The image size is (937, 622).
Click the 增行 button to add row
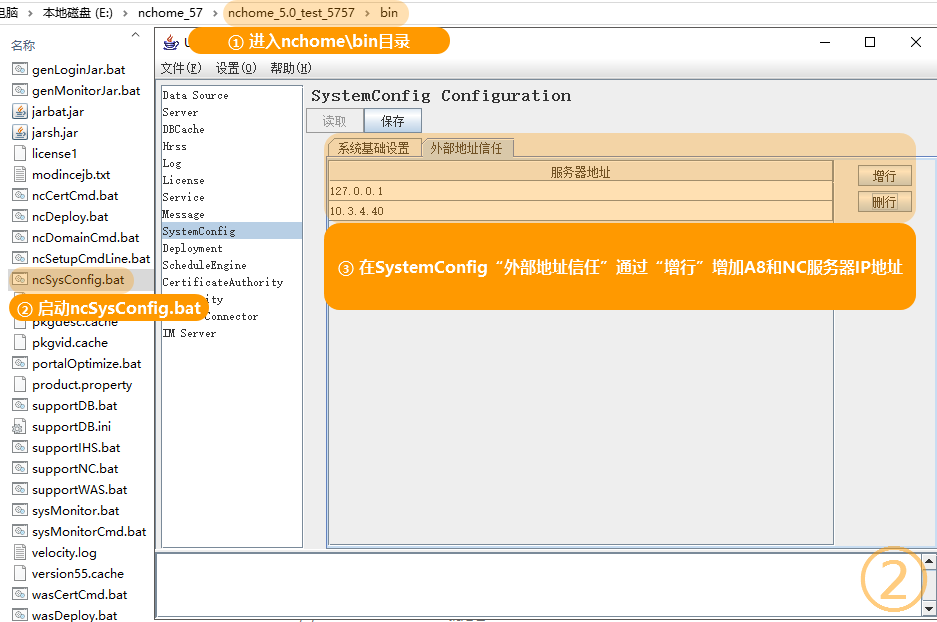pyautogui.click(x=884, y=176)
